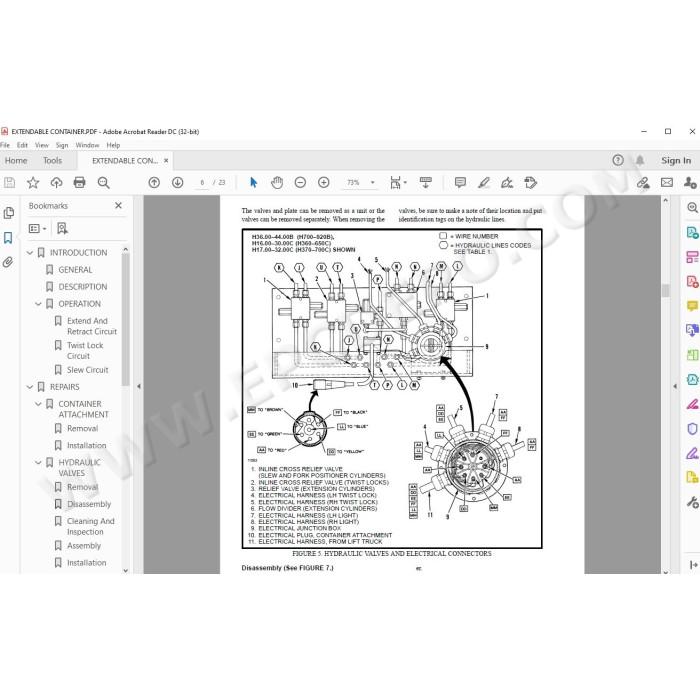Open More Tools wrench icon
700x700 pixels.
point(692,502)
